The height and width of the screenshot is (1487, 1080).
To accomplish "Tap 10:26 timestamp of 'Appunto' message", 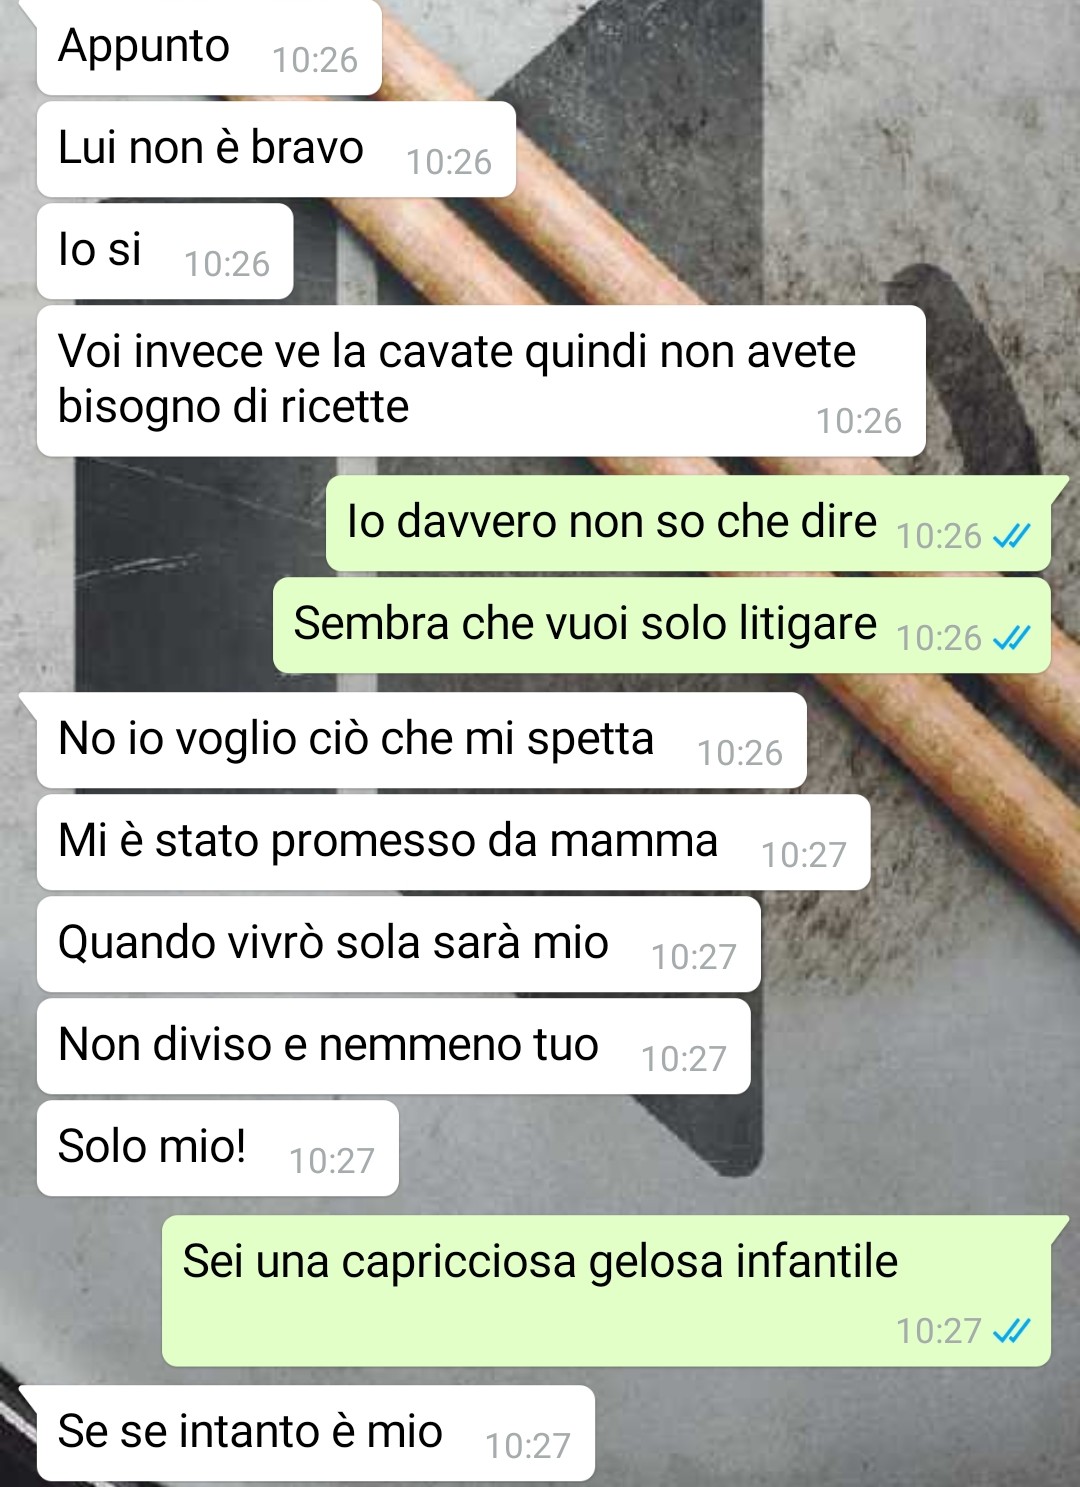I will 315,60.
